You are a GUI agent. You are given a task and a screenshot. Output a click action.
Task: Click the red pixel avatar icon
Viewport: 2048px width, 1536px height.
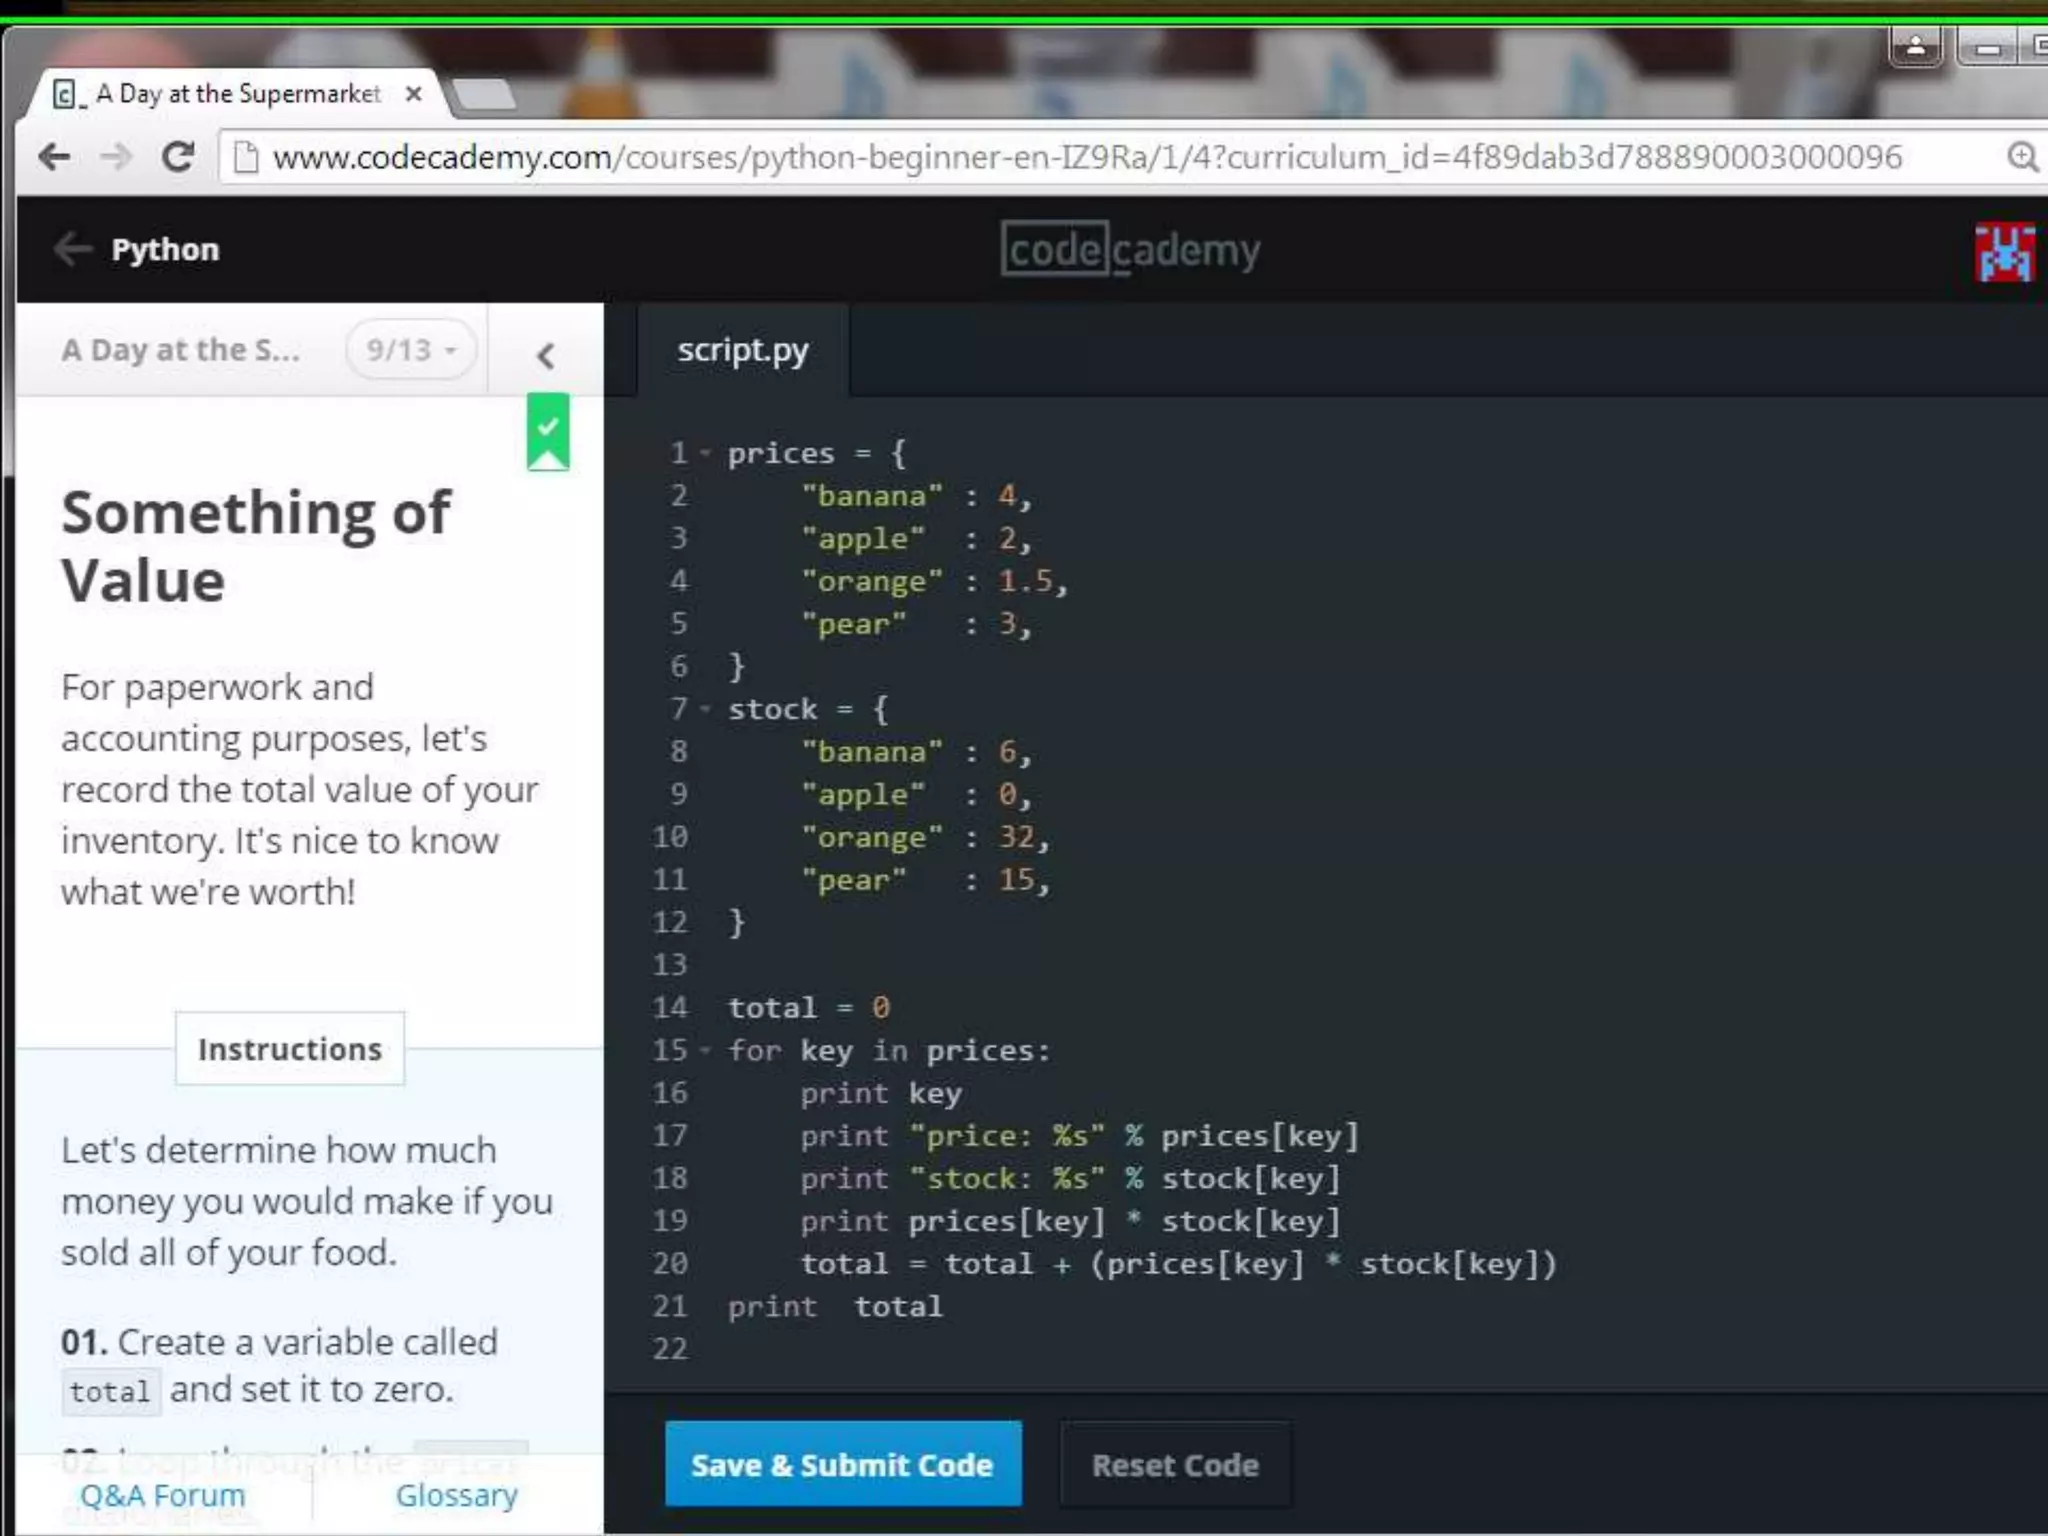pyautogui.click(x=2004, y=252)
